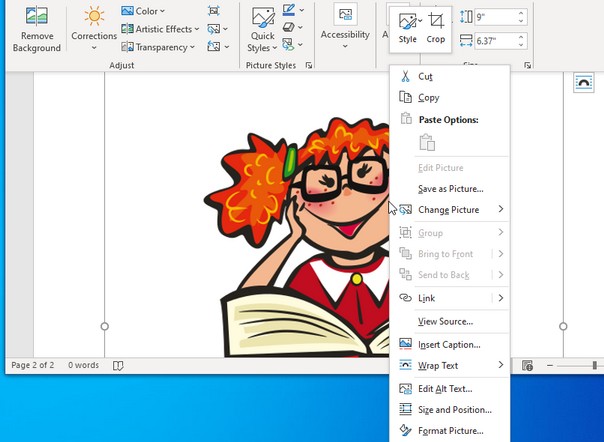Decrease the width with the down spinner

click(521, 45)
